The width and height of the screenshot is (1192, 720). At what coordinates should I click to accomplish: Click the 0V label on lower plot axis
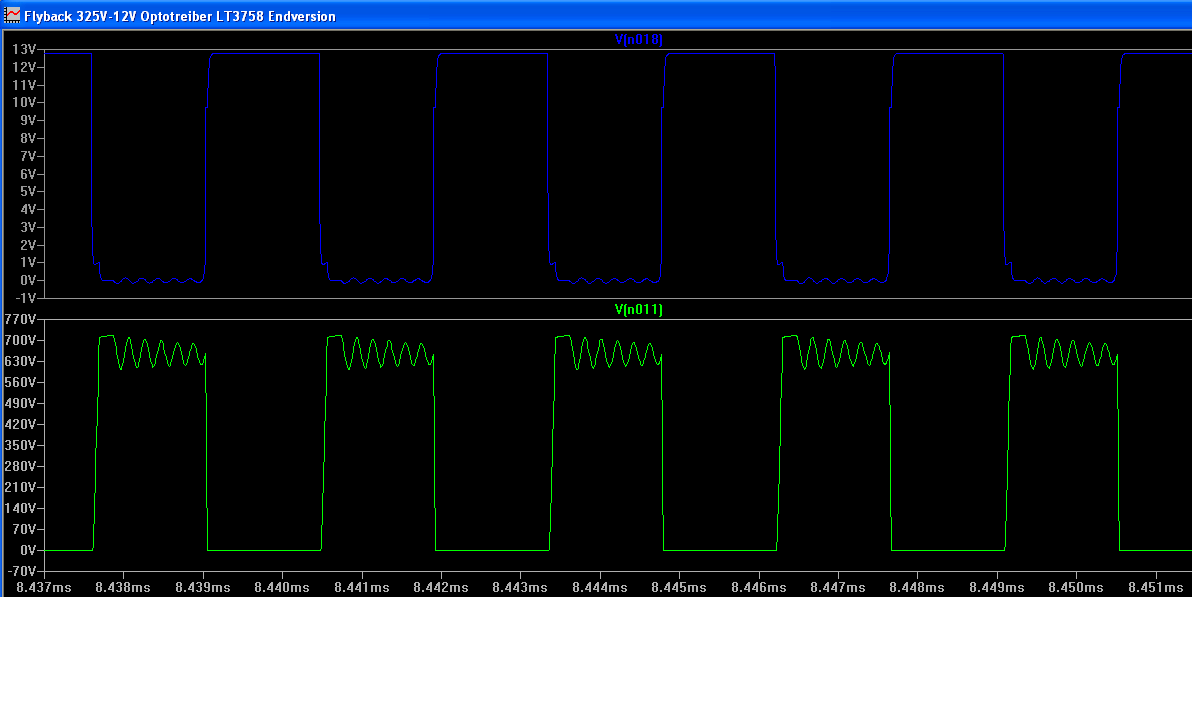coord(28,550)
